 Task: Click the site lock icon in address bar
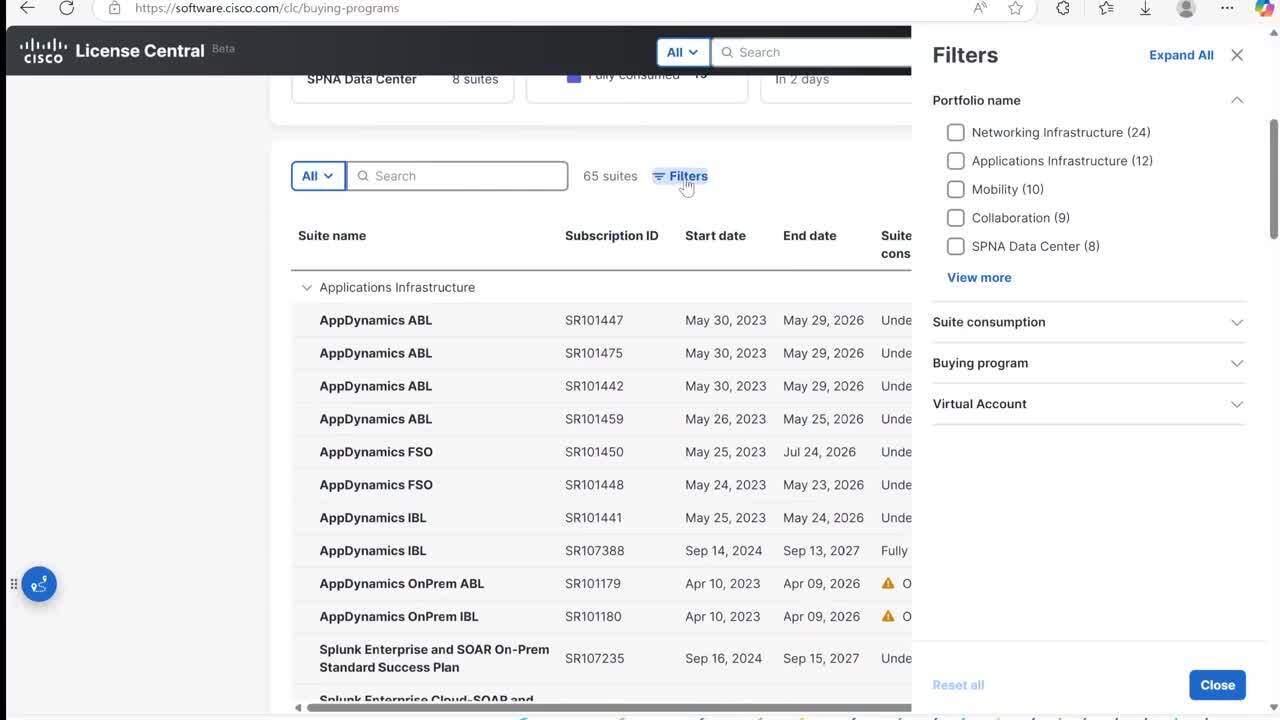click(114, 8)
